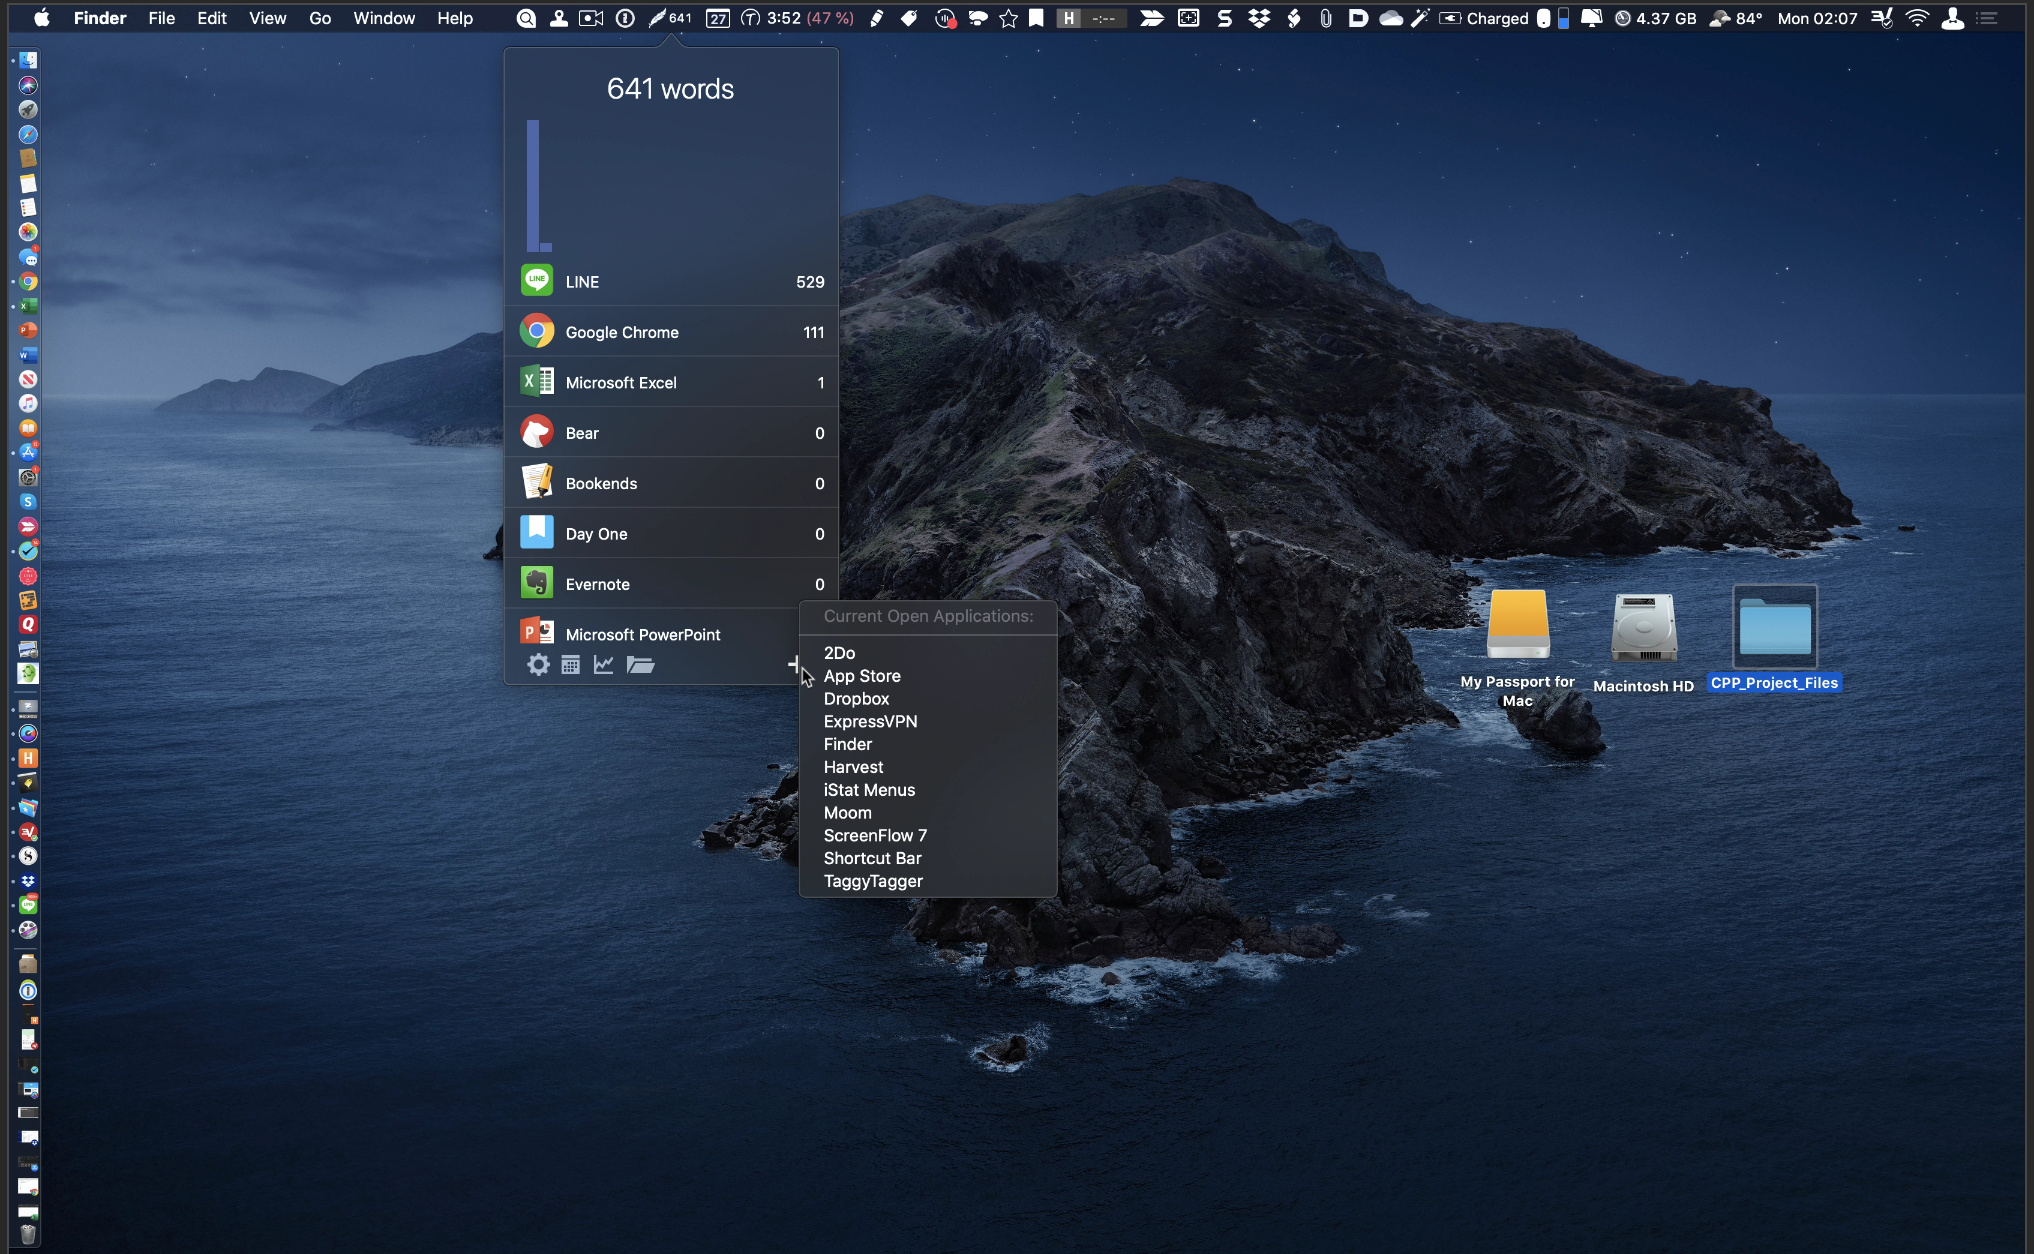This screenshot has width=2034, height=1254.
Task: Click the plus button to add an application
Action: [x=794, y=663]
